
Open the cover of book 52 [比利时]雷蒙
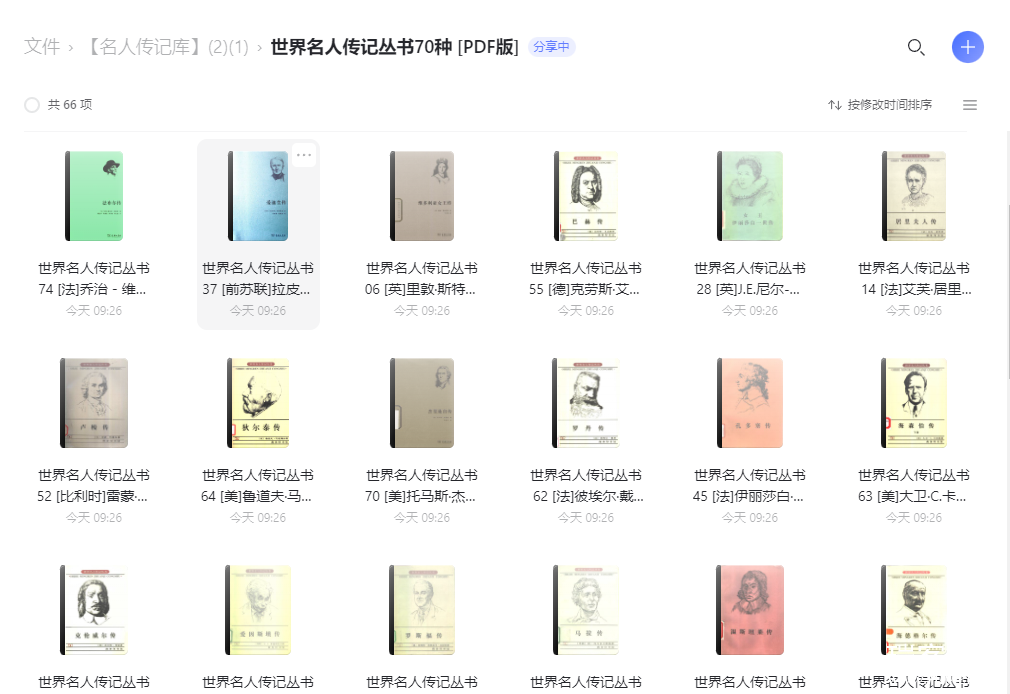[x=94, y=403]
